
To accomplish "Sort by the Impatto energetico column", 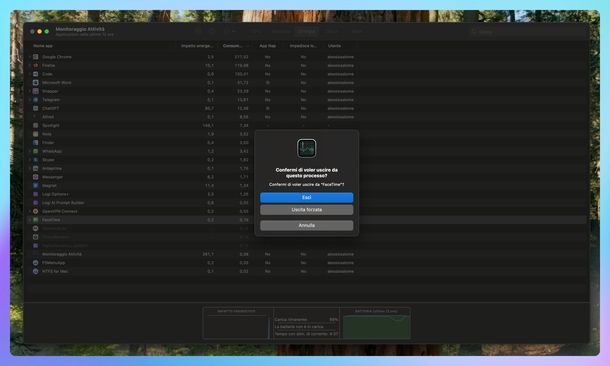I will tap(196, 46).
